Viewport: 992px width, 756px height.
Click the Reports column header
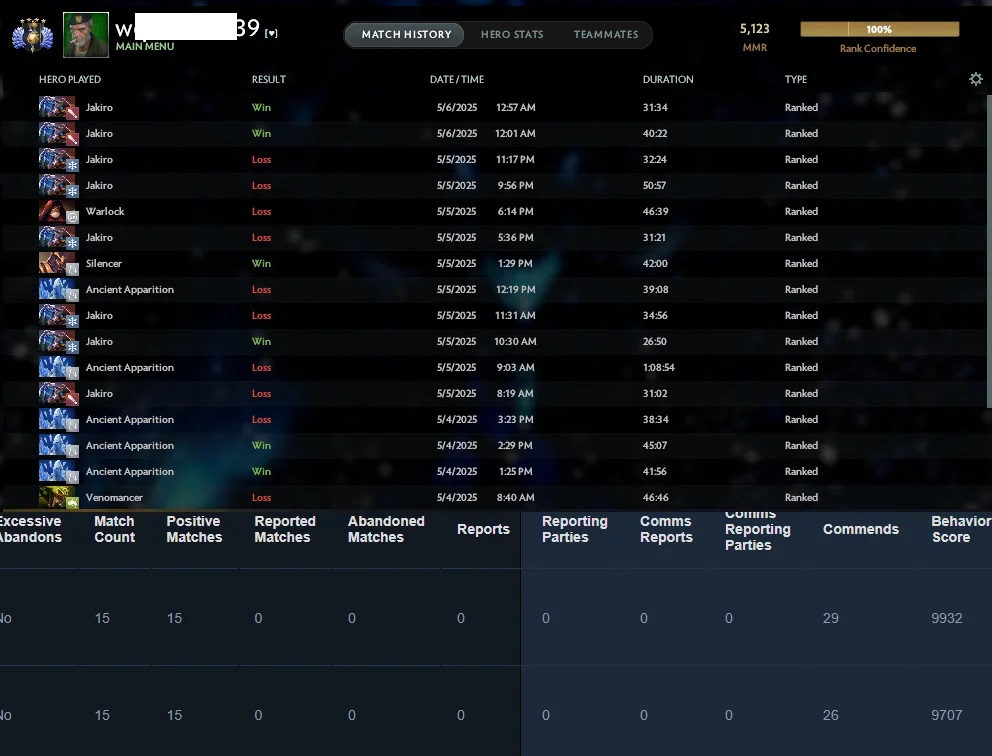[483, 529]
